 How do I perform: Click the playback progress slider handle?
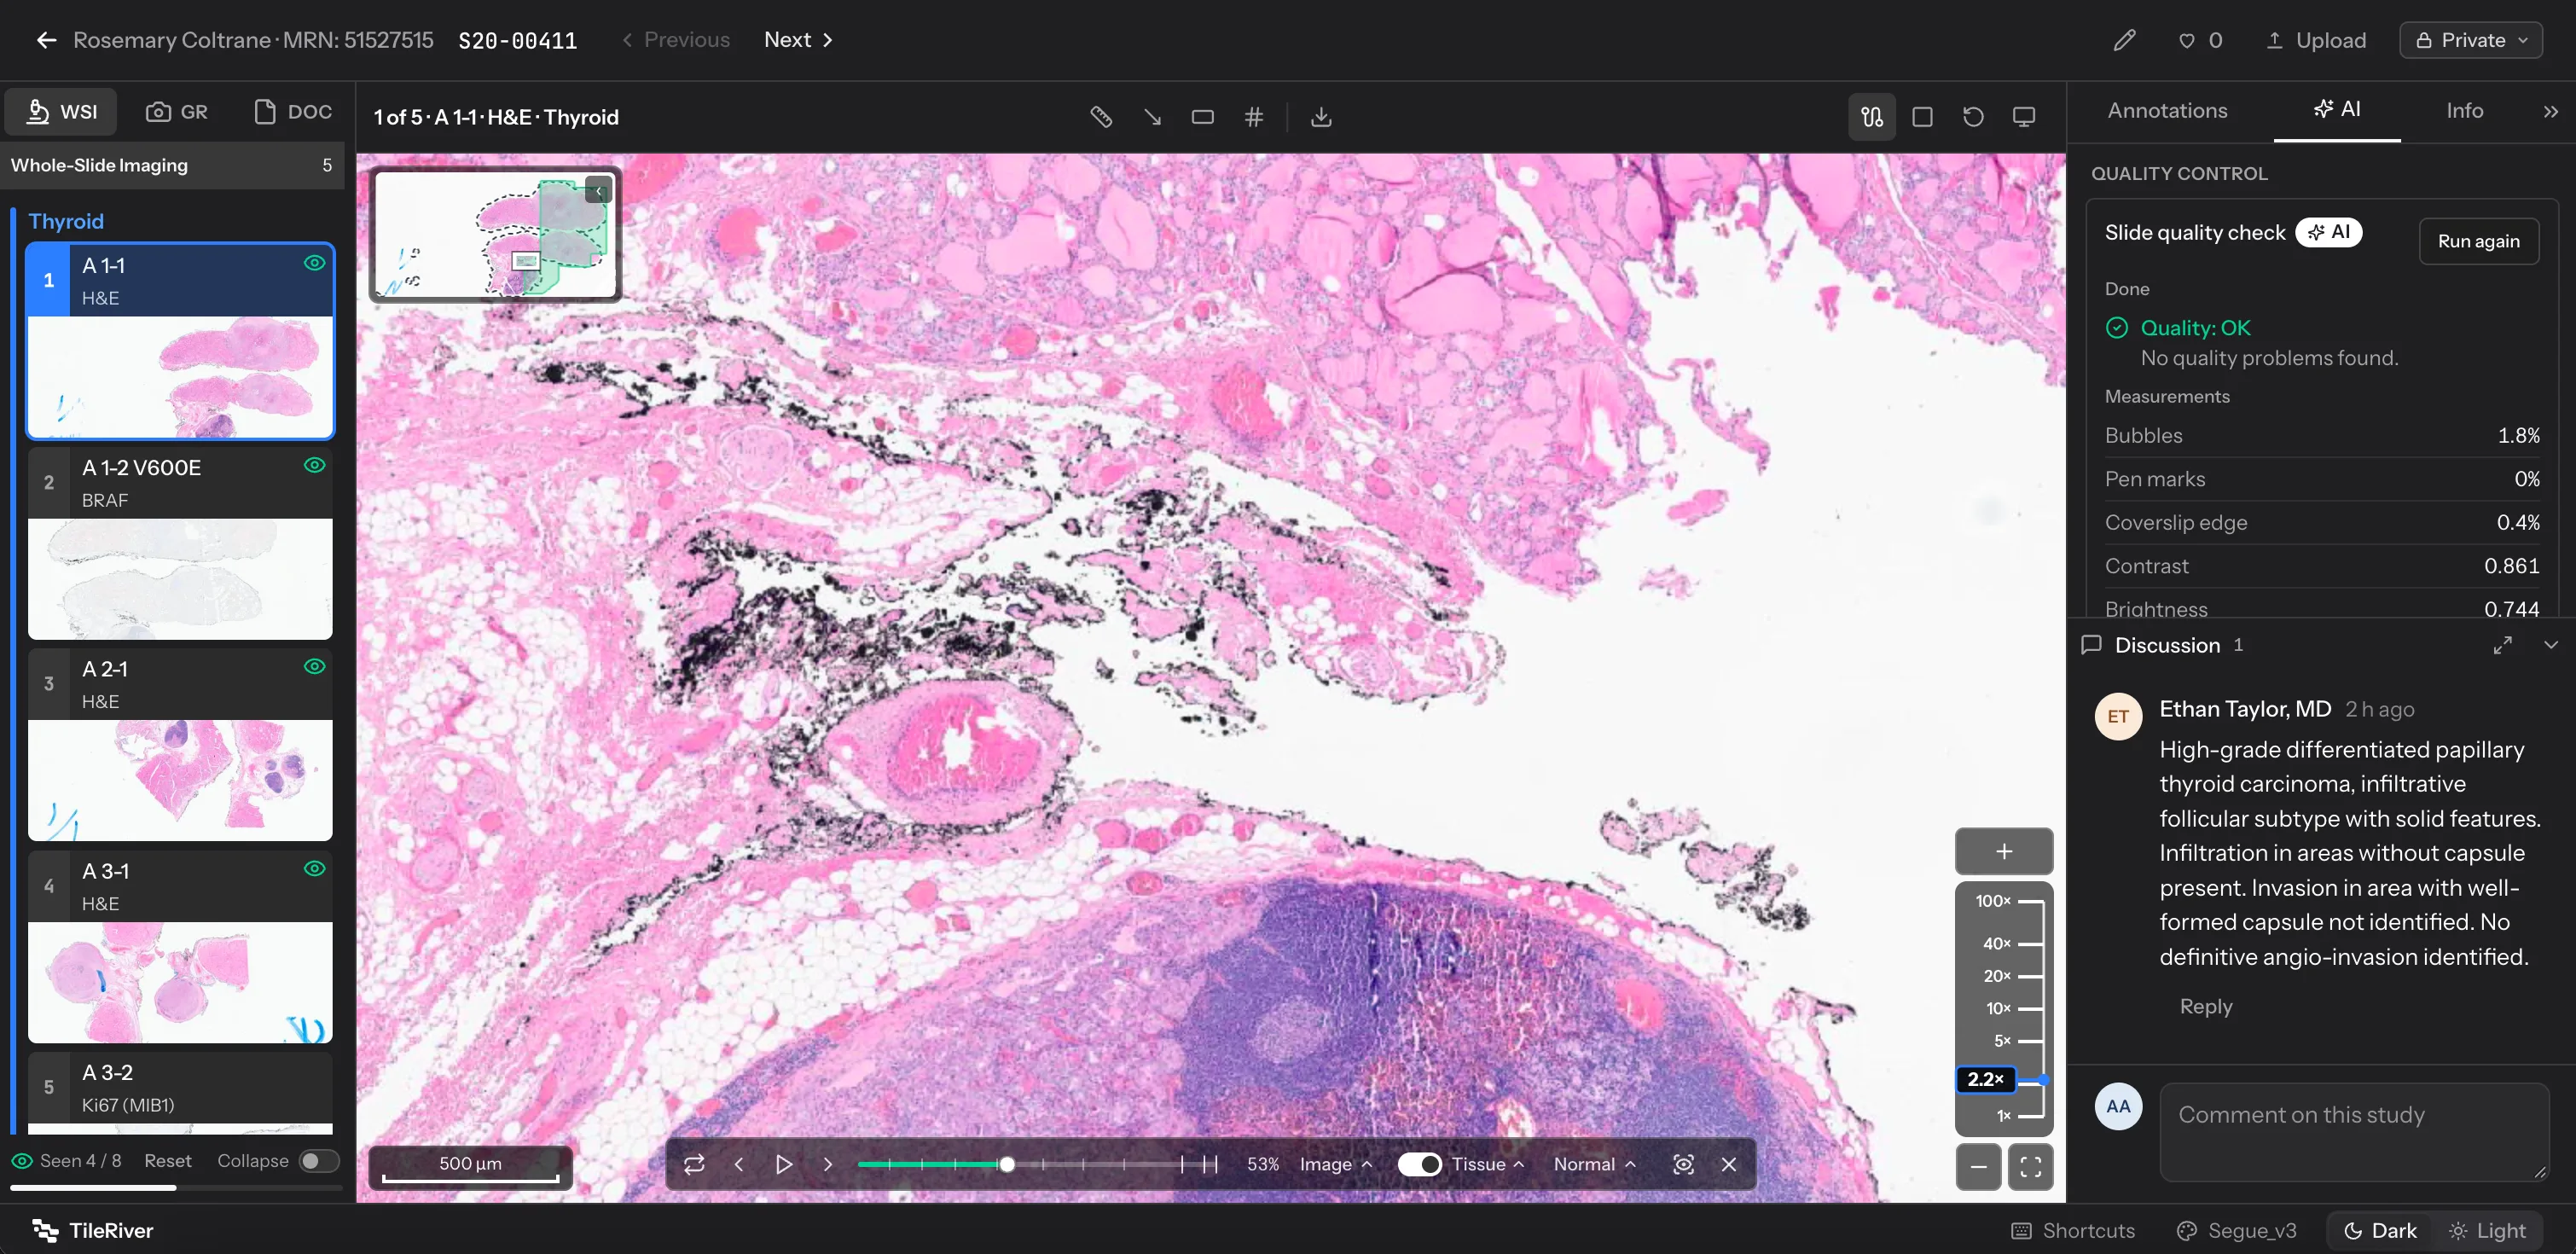pos(1007,1164)
